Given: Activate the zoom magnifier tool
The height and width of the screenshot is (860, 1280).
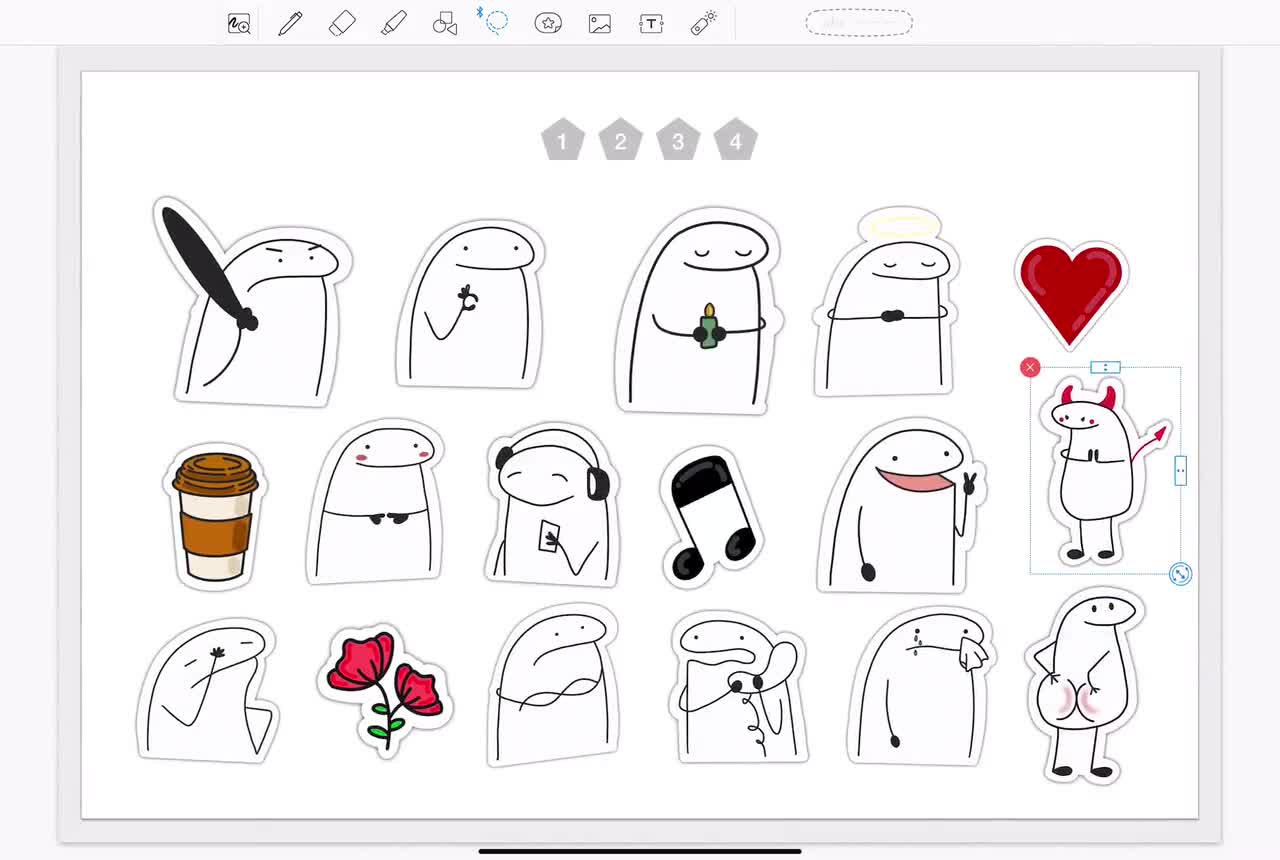Looking at the screenshot, I should coord(239,22).
